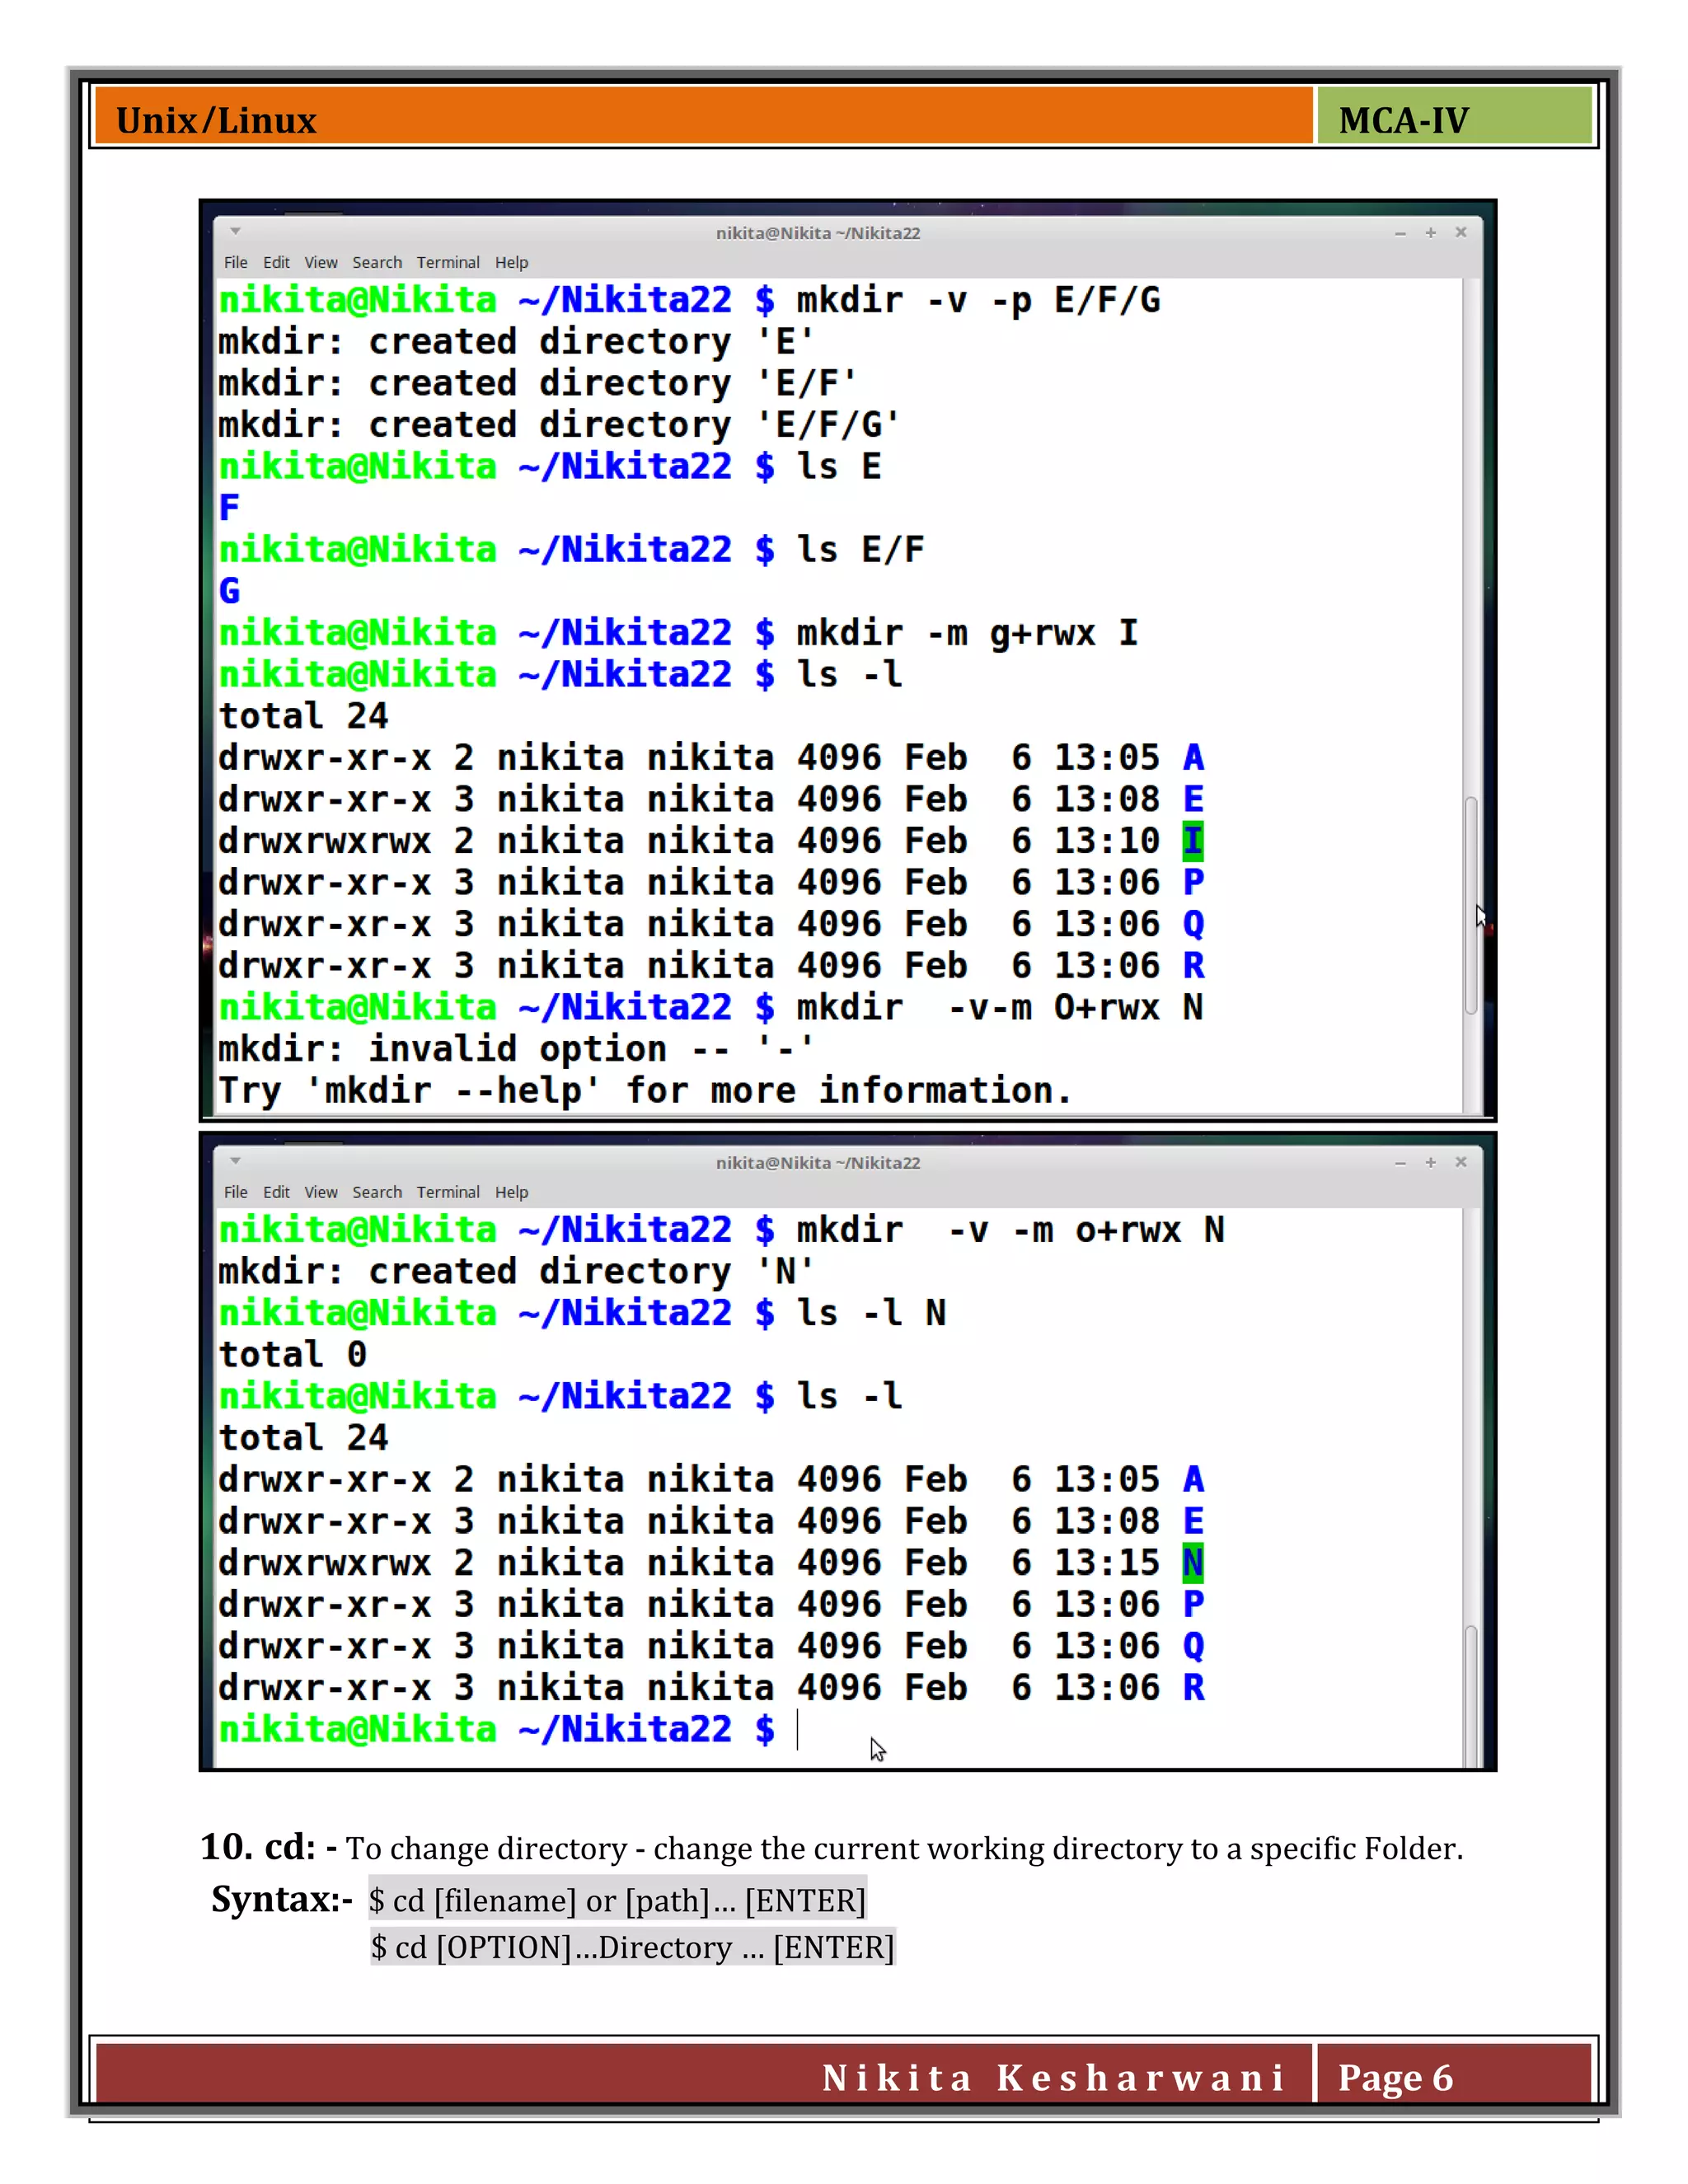The height and width of the screenshot is (2184, 1688).
Task: Click 'MCA-IV' header label
Action: click(1404, 121)
